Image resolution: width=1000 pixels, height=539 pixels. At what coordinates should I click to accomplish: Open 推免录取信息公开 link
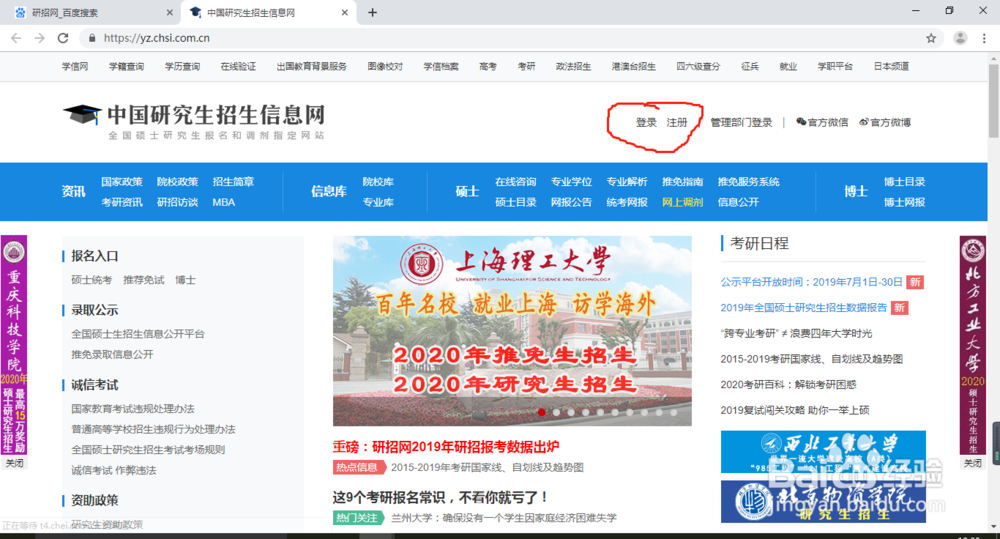[112, 354]
